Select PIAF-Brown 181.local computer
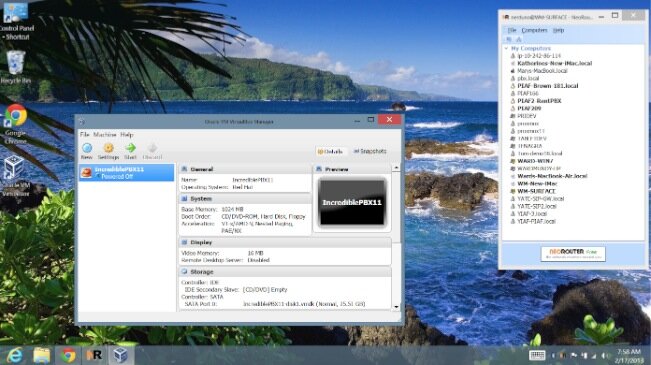The width and height of the screenshot is (651, 365). point(548,86)
